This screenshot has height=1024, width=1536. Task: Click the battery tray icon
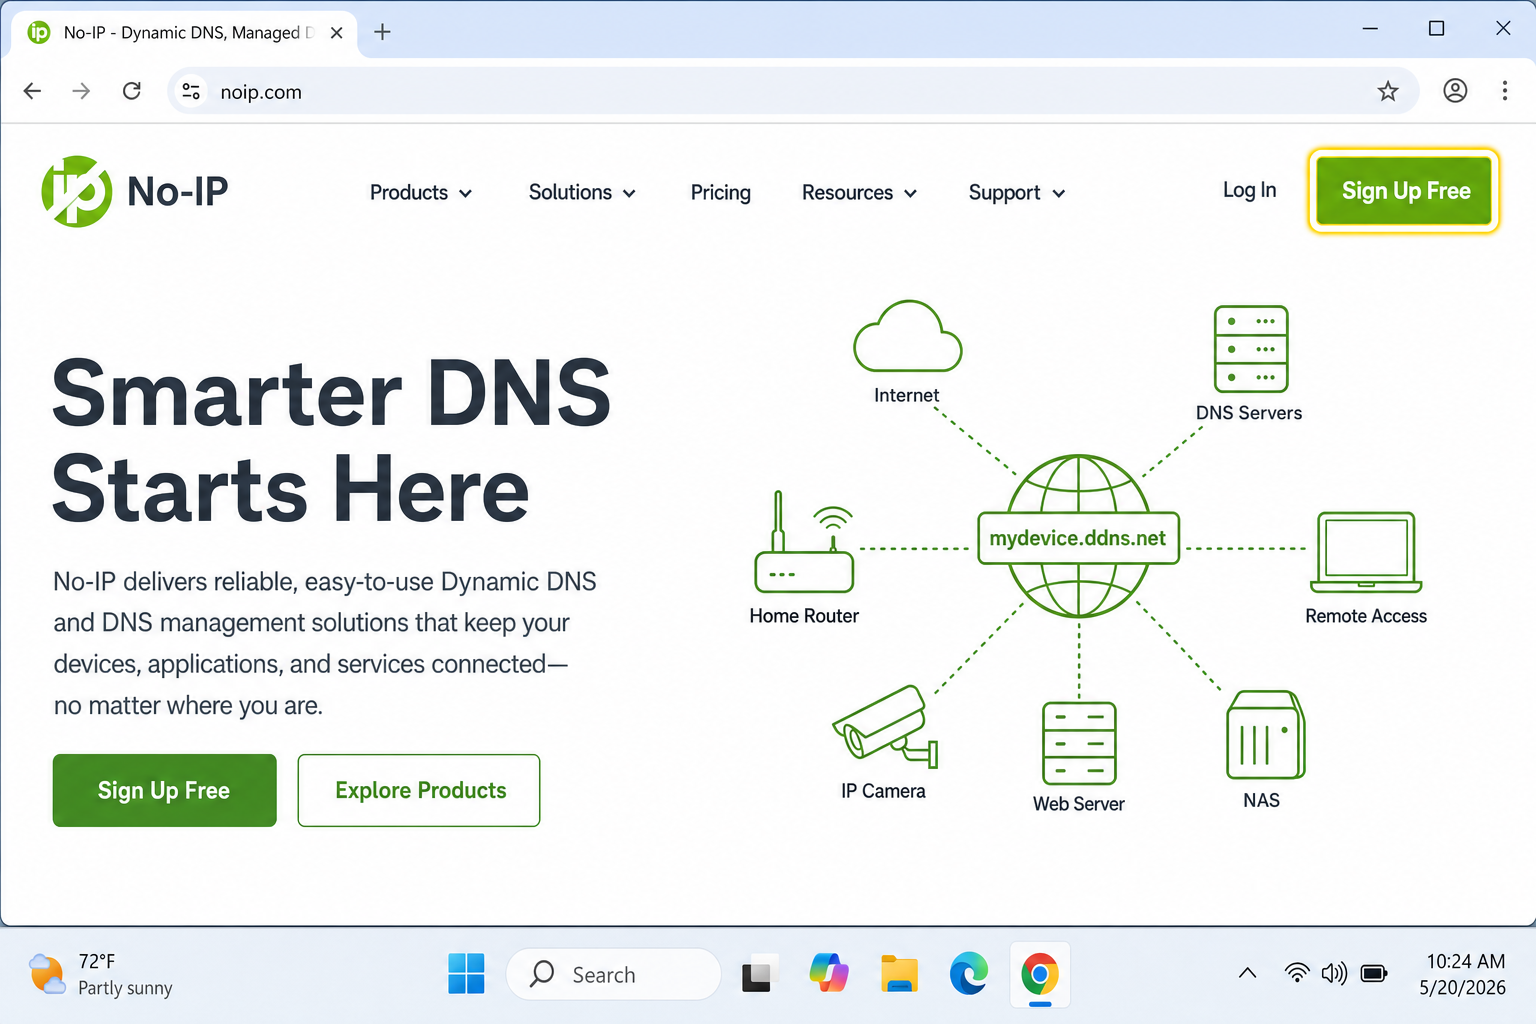(x=1375, y=973)
